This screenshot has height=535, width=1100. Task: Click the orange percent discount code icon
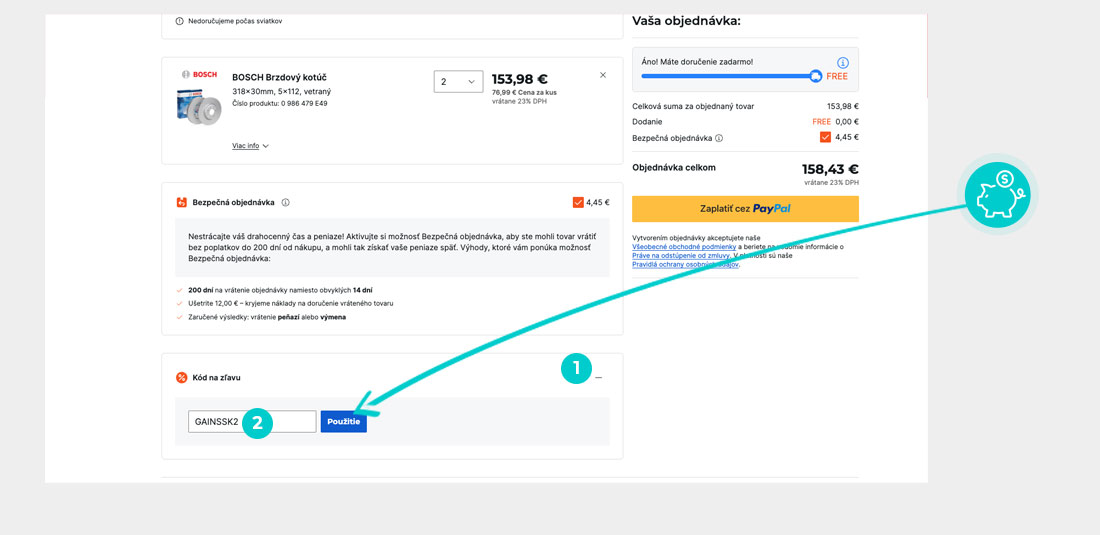181,377
